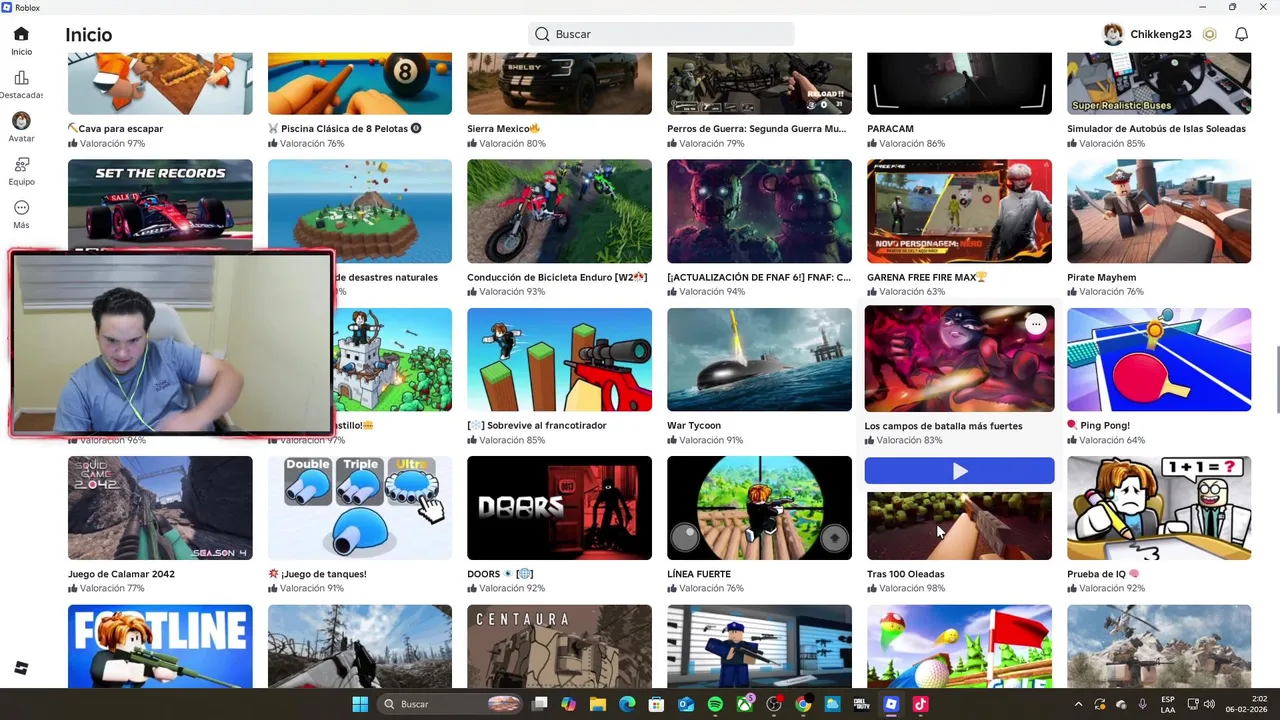The height and width of the screenshot is (720, 1280).
Task: Click the golf ball flag game thumbnail
Action: coord(959,646)
